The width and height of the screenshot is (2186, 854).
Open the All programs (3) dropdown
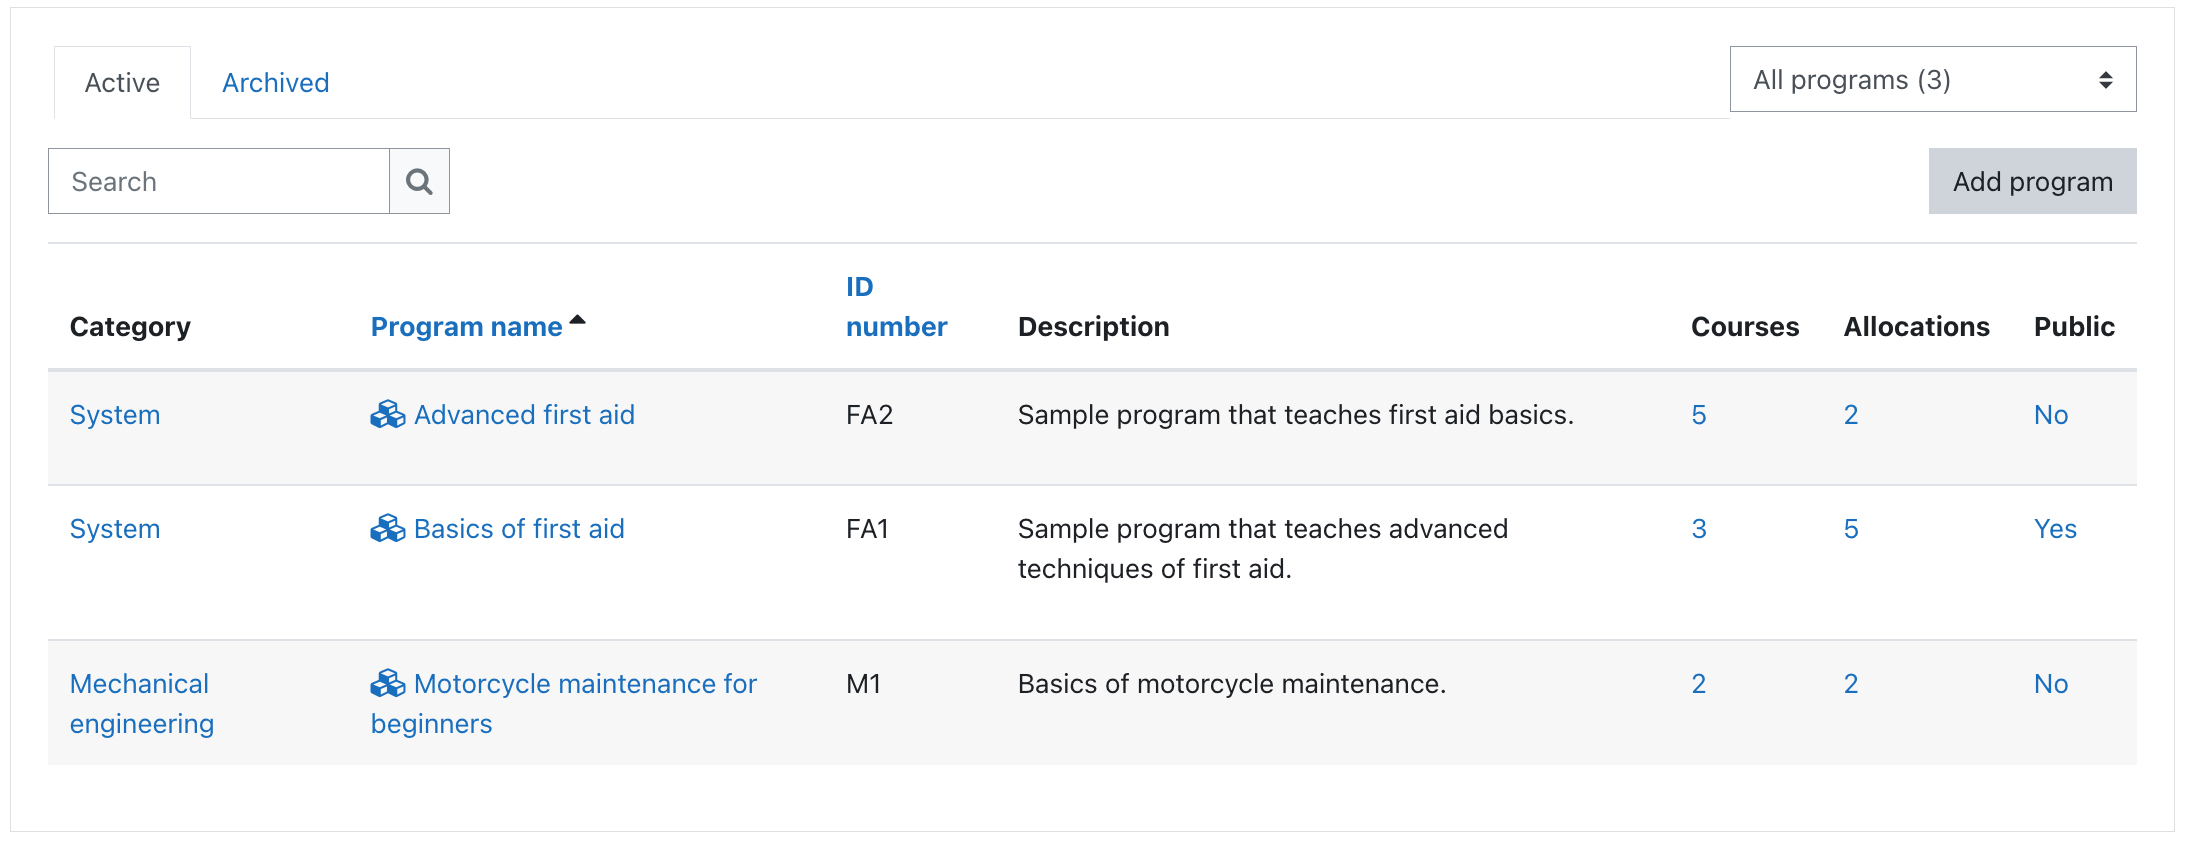tap(1932, 79)
